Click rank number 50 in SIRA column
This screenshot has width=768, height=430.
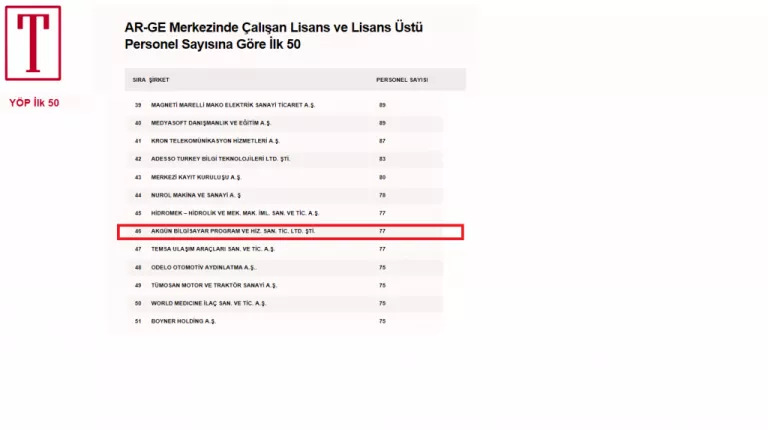point(138,304)
